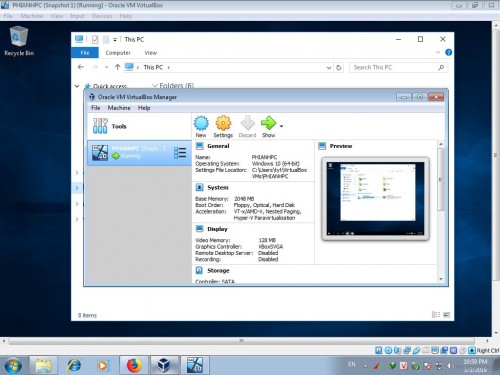The width and height of the screenshot is (500, 375).
Task: Open Internet Explorer from host taskbar
Action: [x=74, y=365]
